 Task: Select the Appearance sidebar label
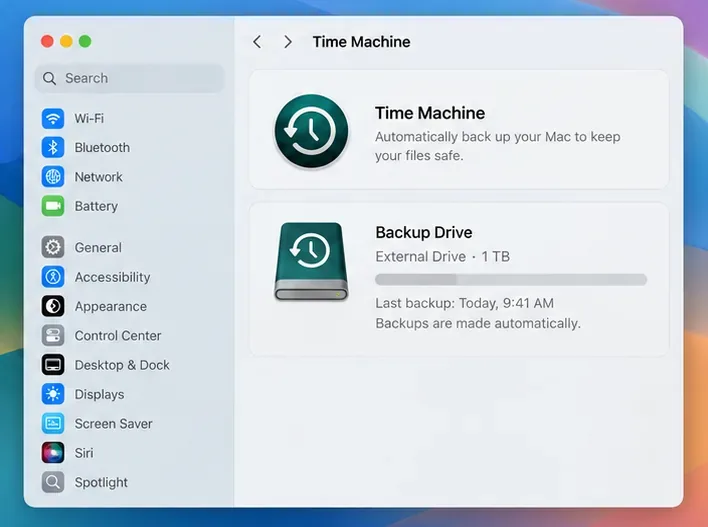111,307
